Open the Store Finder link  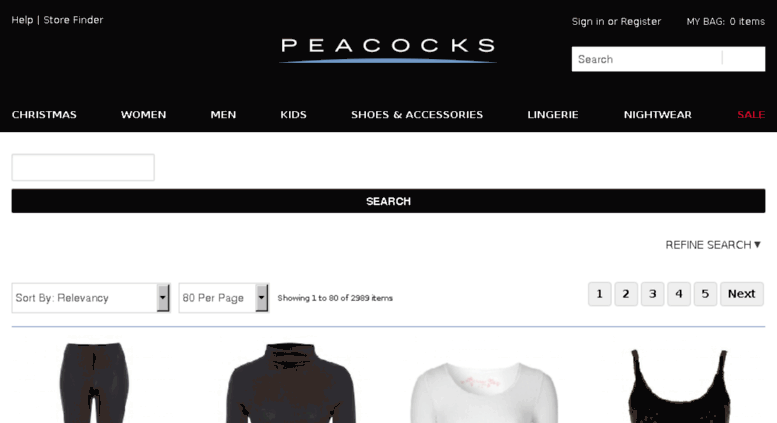click(73, 20)
